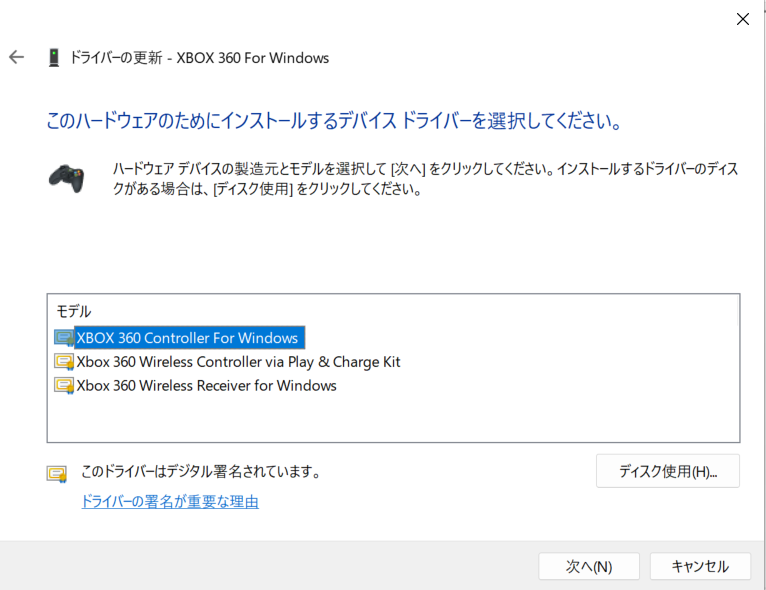Open the ドライバーの署名が重要な理由 link
This screenshot has width=766, height=590.
tap(170, 502)
